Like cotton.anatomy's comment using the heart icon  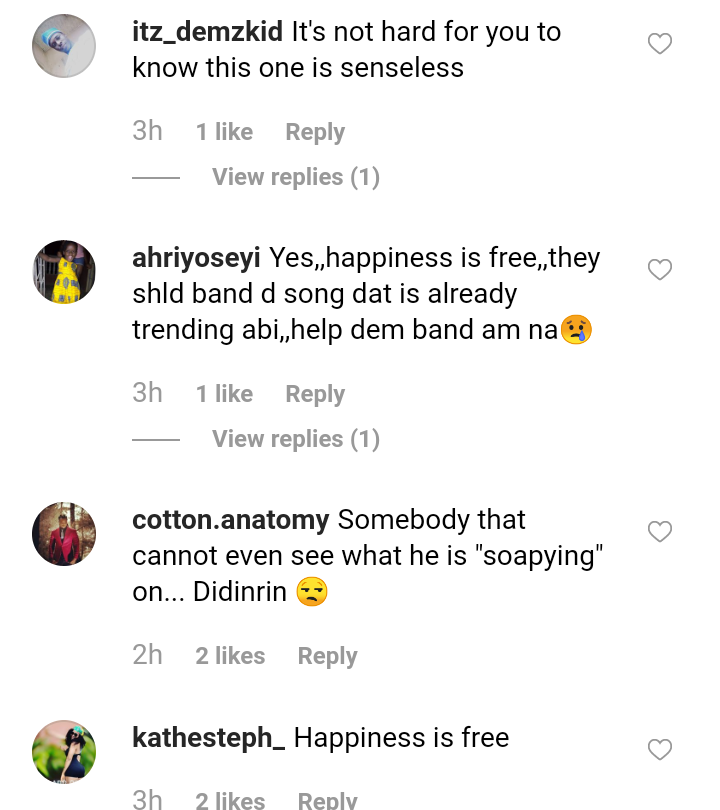coord(660,532)
